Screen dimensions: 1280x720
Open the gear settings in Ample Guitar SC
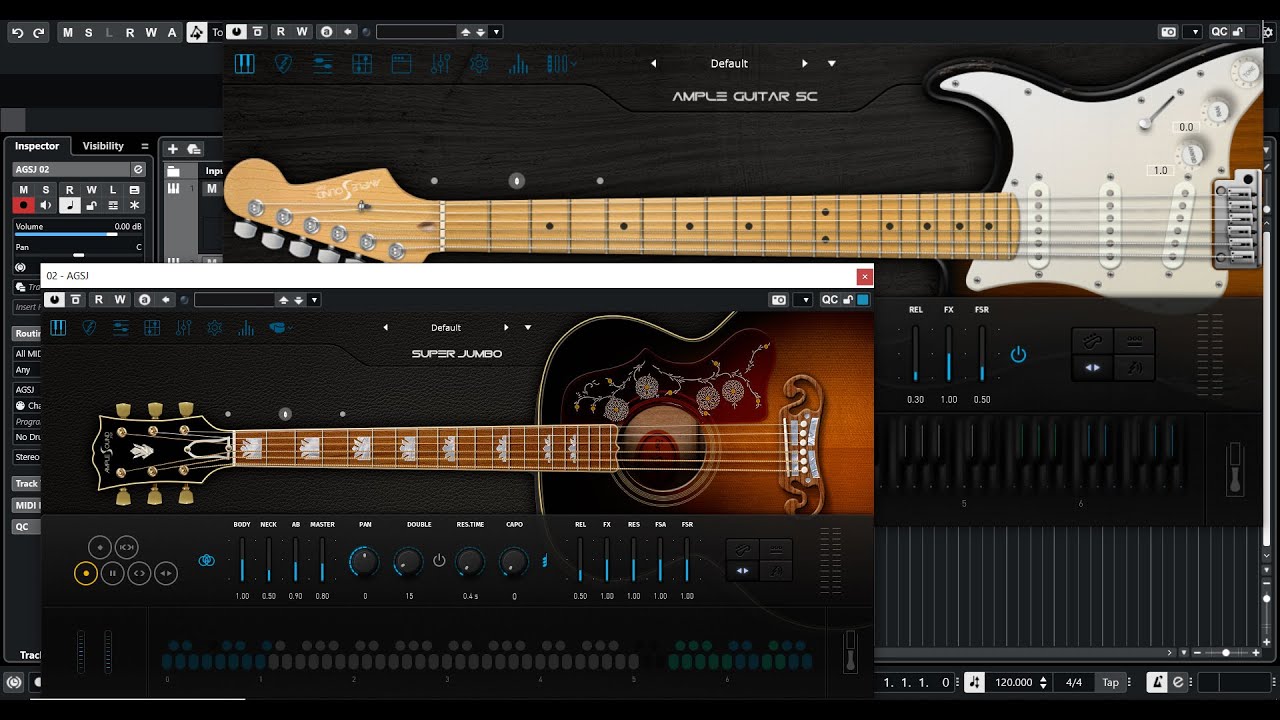(479, 64)
